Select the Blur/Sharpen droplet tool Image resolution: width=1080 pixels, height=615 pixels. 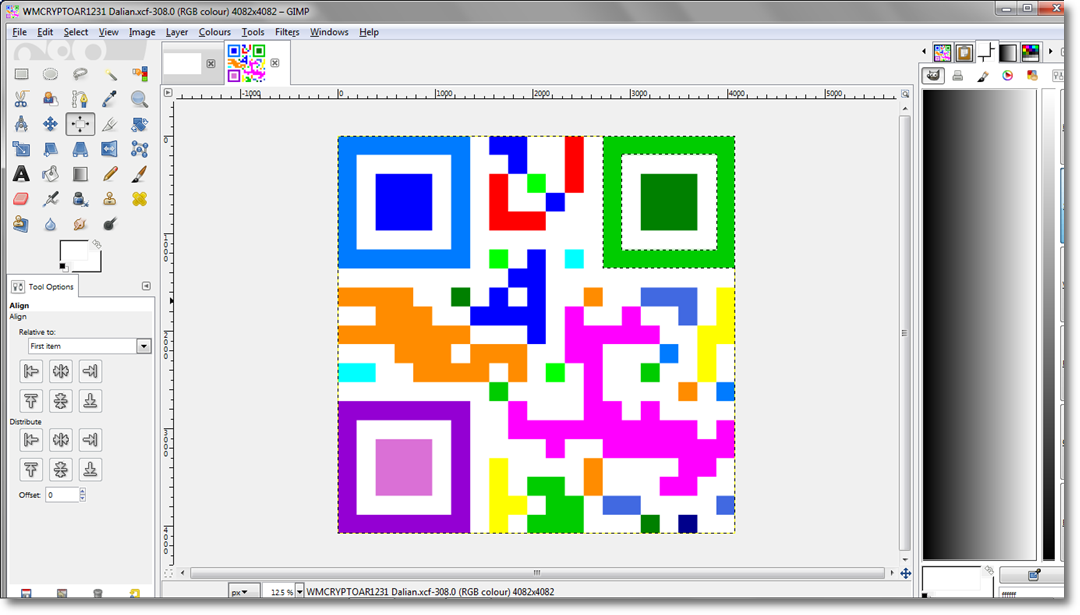click(x=50, y=224)
